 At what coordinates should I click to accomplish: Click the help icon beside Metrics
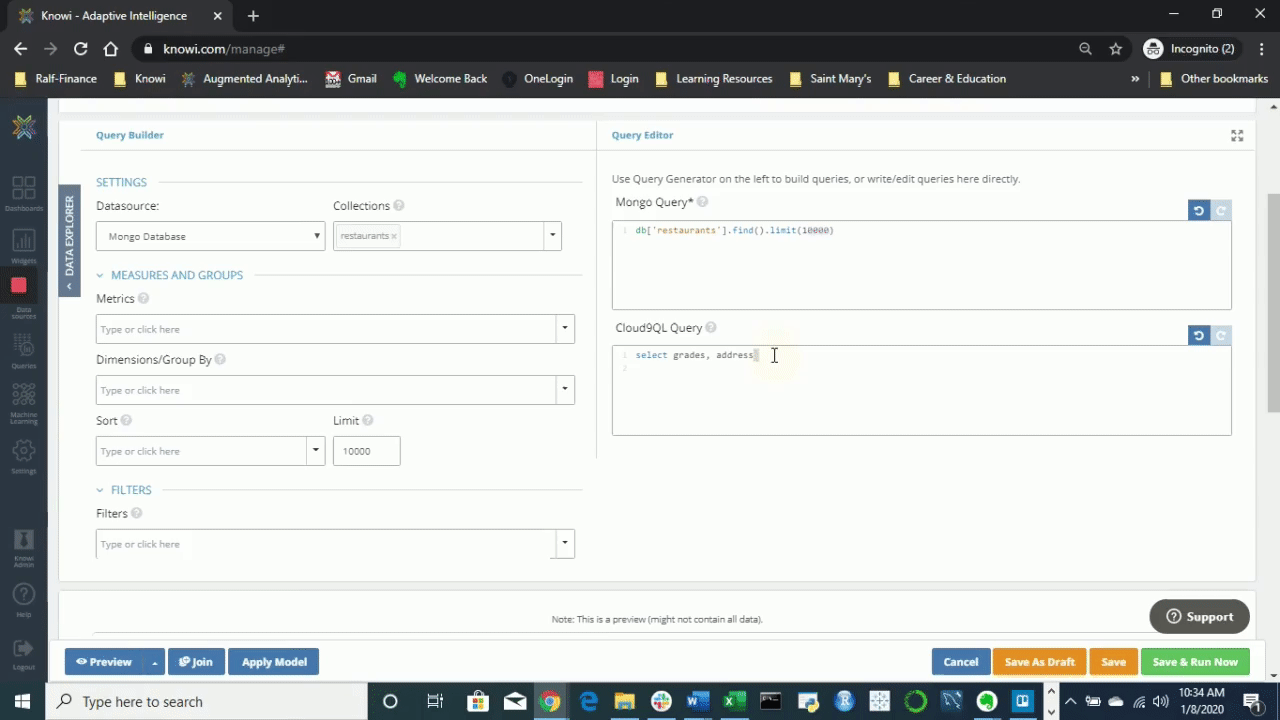[143, 299]
